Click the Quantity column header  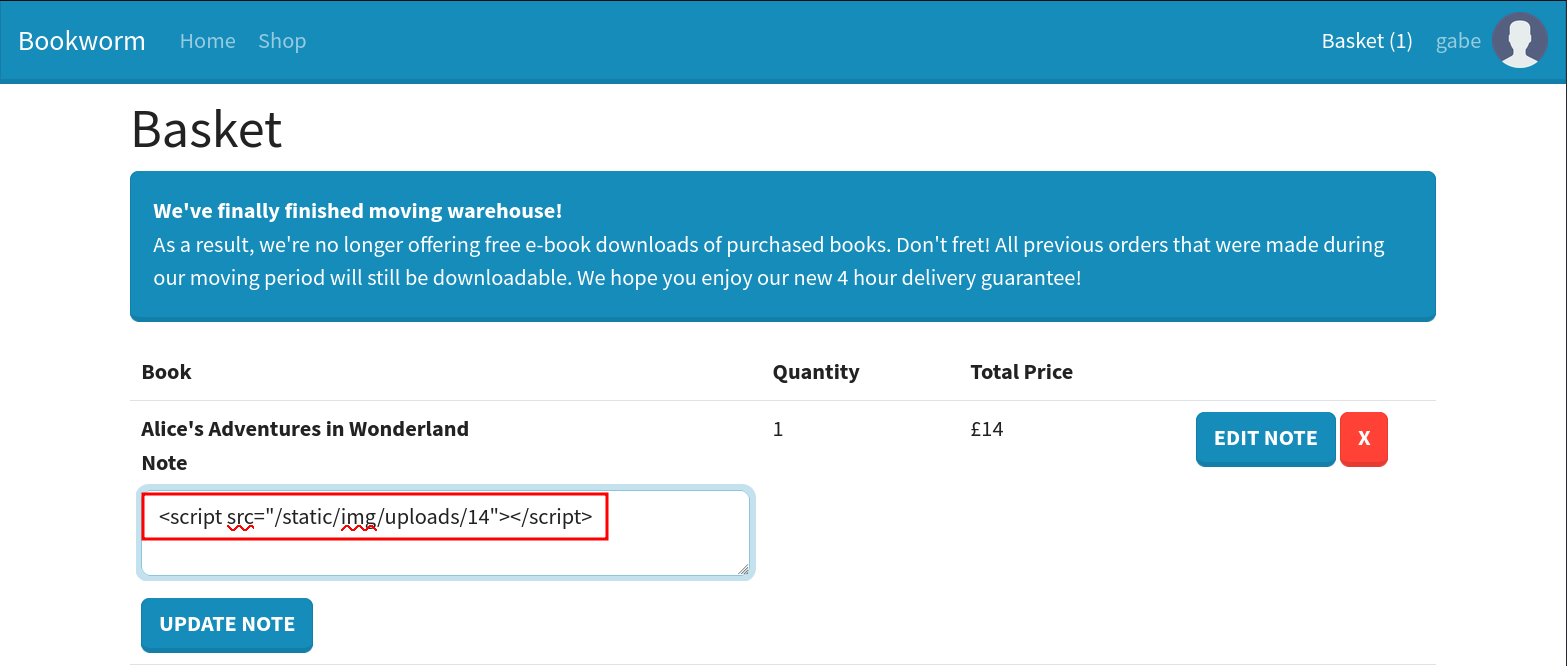pos(815,372)
